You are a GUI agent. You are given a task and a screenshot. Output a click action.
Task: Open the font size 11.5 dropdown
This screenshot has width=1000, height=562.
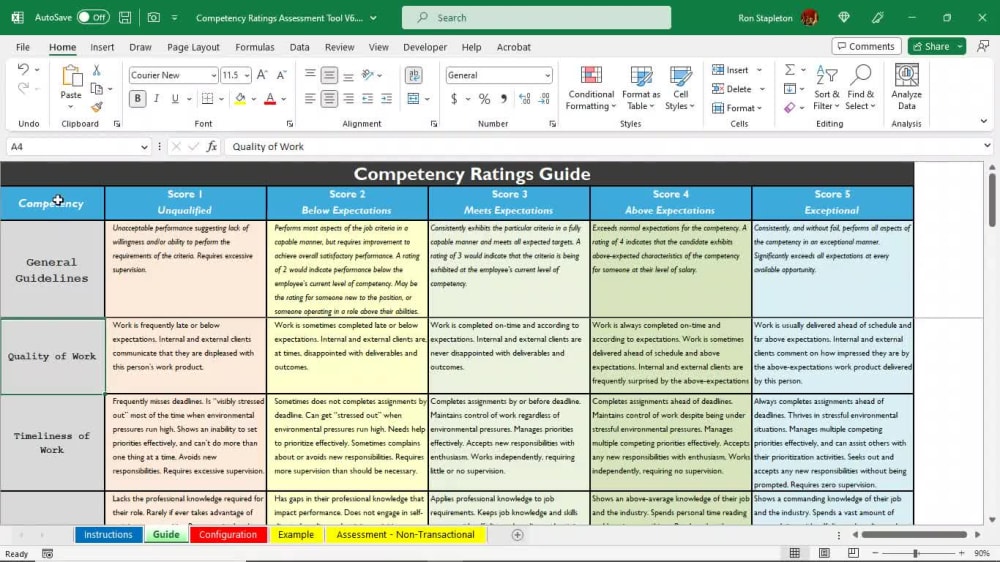coord(247,75)
